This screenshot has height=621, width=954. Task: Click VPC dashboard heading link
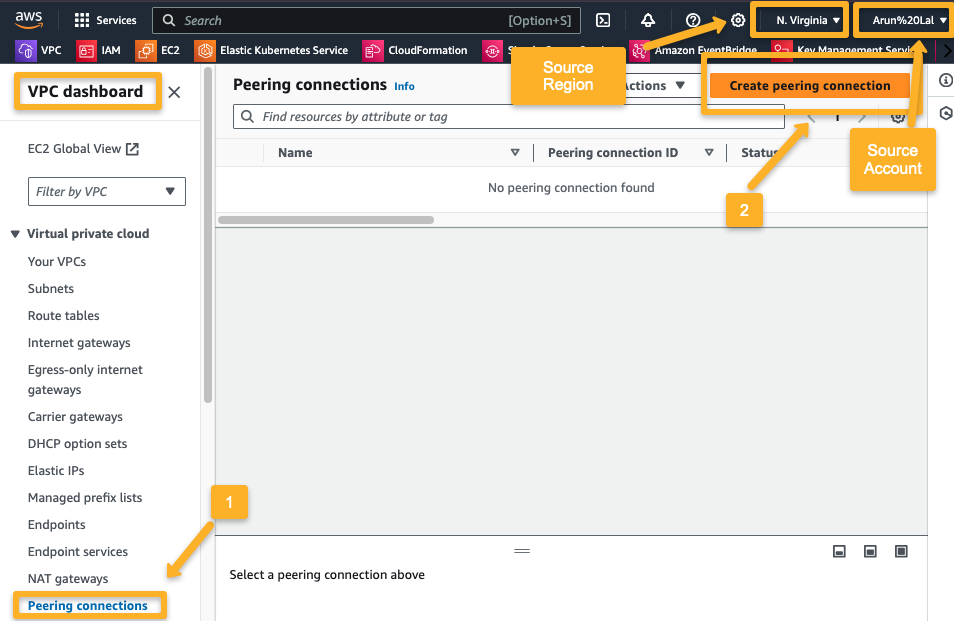pyautogui.click(x=85, y=91)
